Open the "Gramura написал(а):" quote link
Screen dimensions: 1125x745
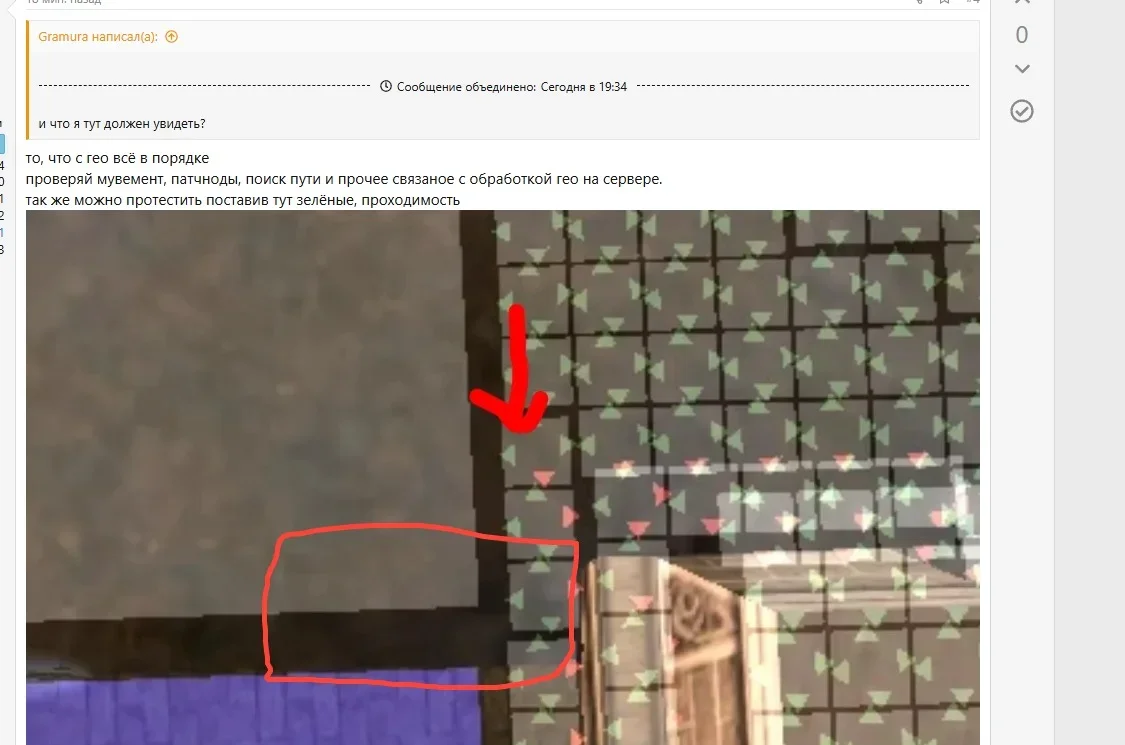98,37
